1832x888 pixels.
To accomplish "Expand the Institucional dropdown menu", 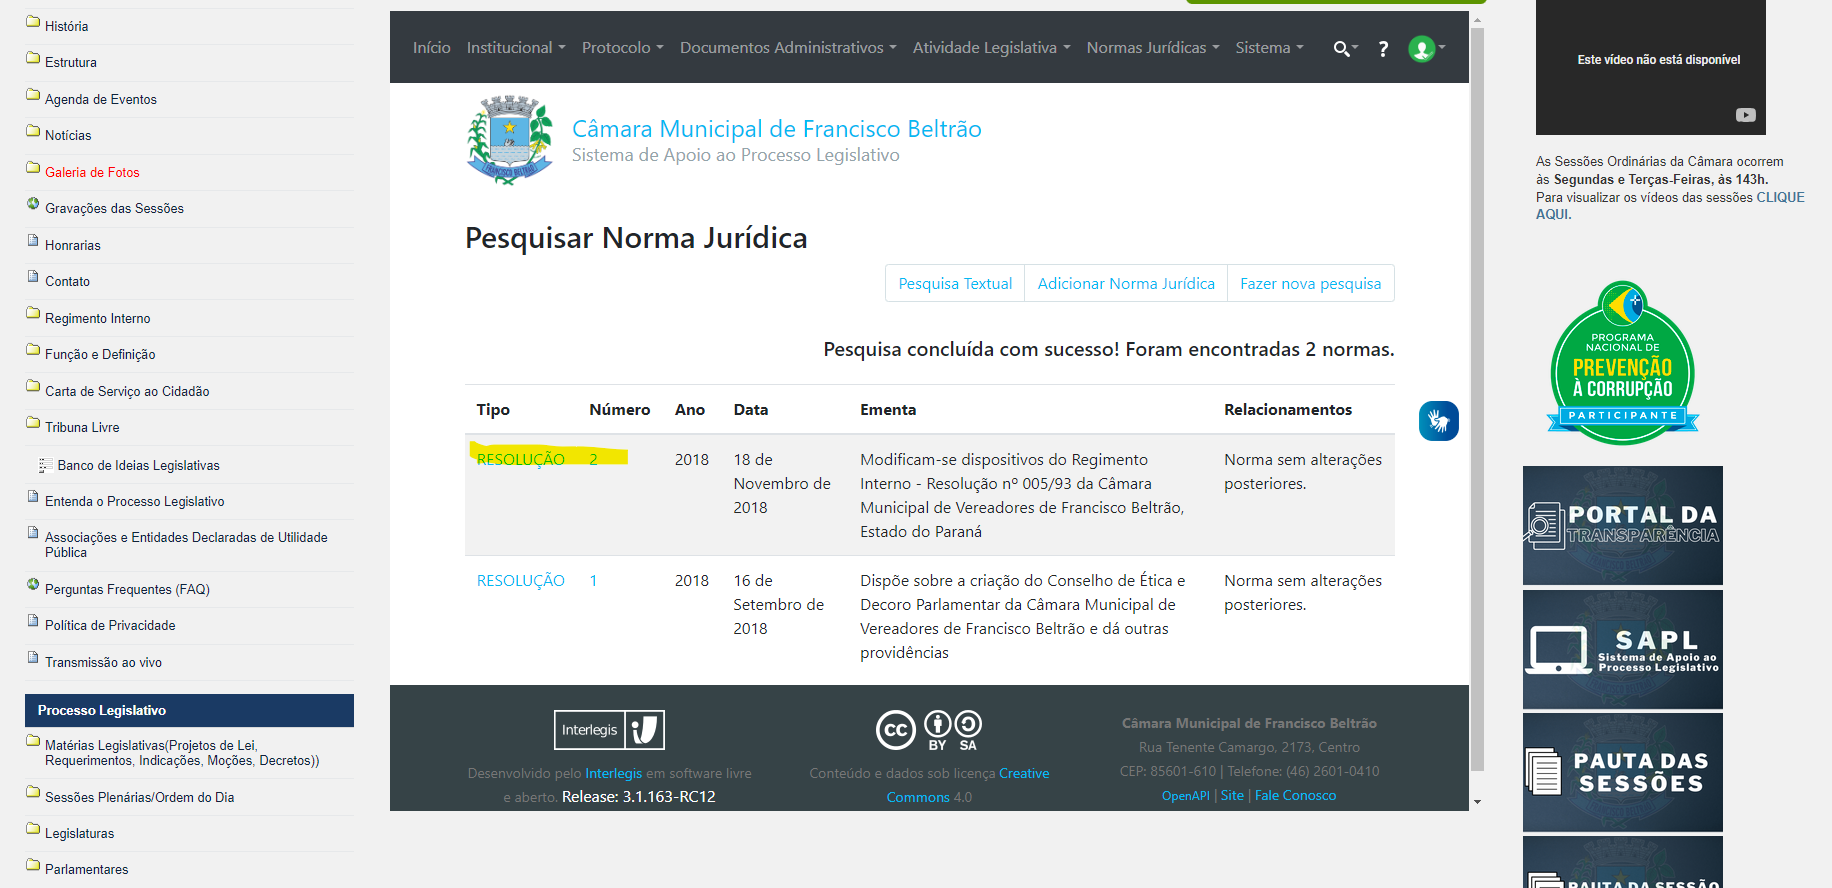I will tap(515, 48).
